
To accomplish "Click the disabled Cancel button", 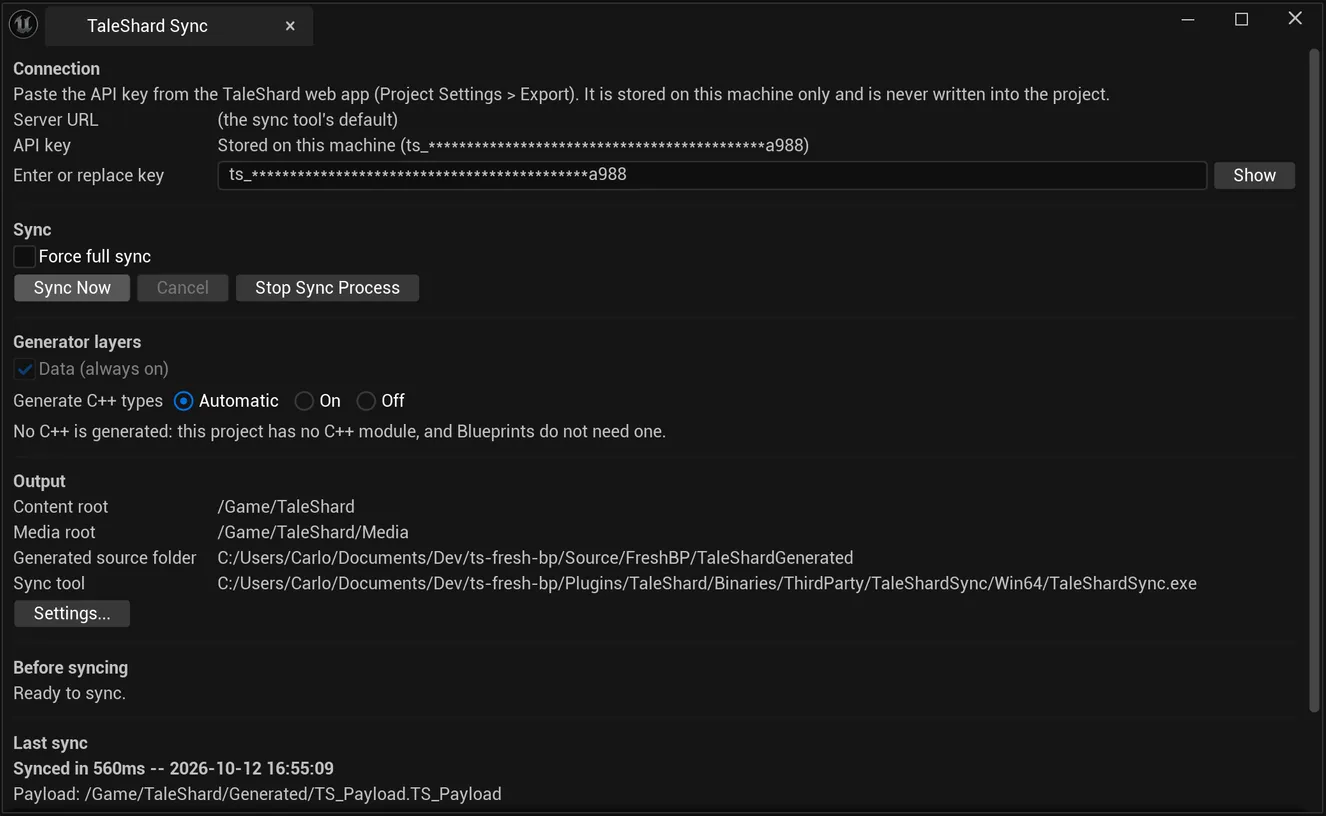I will 183,288.
